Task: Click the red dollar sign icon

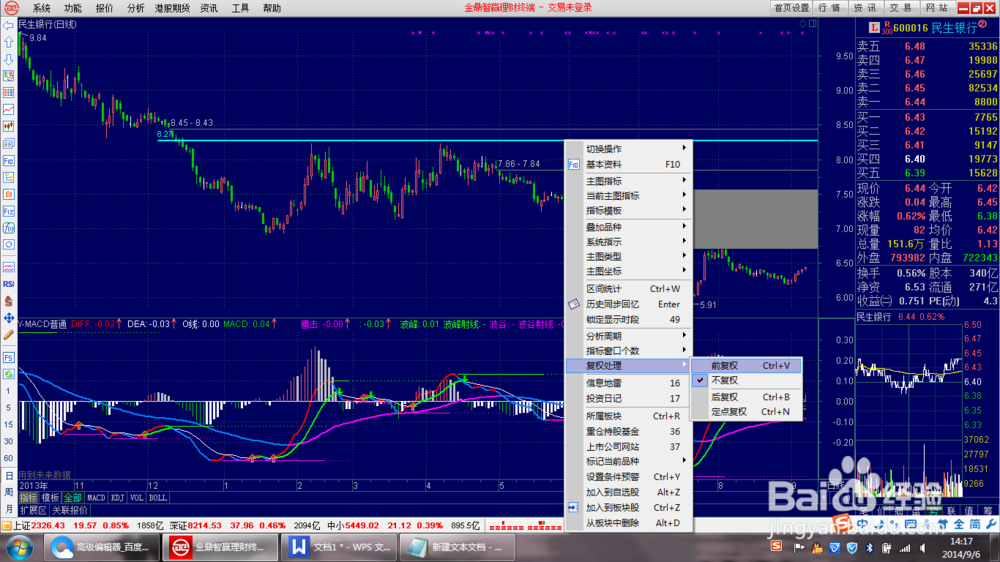Action: (x=8, y=301)
